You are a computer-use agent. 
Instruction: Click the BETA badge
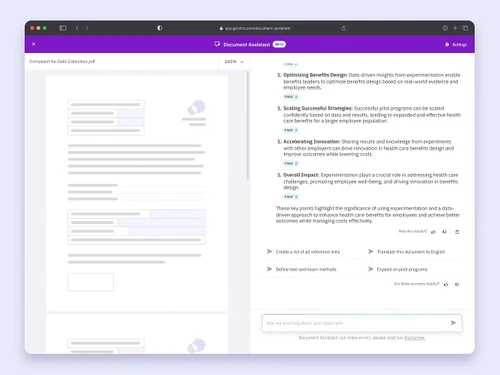(x=279, y=44)
